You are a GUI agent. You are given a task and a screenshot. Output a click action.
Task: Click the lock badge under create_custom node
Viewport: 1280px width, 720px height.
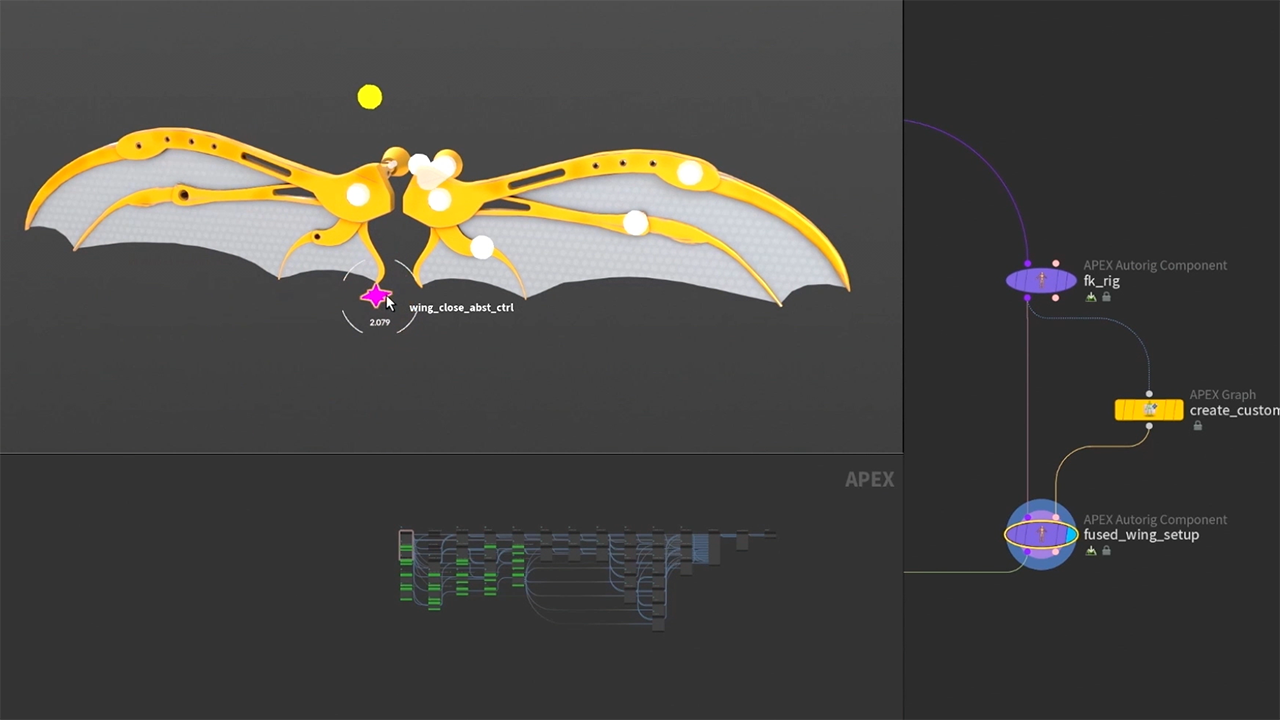pyautogui.click(x=1197, y=426)
